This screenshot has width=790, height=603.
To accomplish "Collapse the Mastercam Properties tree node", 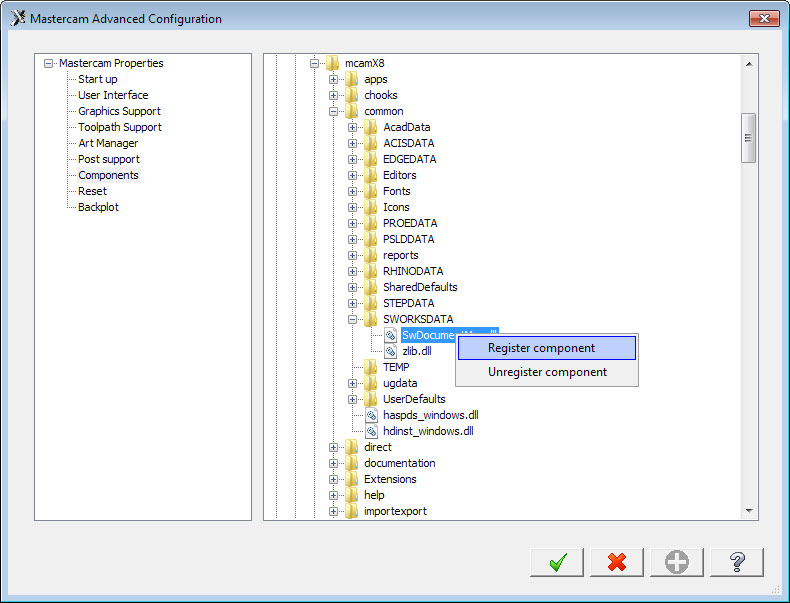I will tap(48, 63).
